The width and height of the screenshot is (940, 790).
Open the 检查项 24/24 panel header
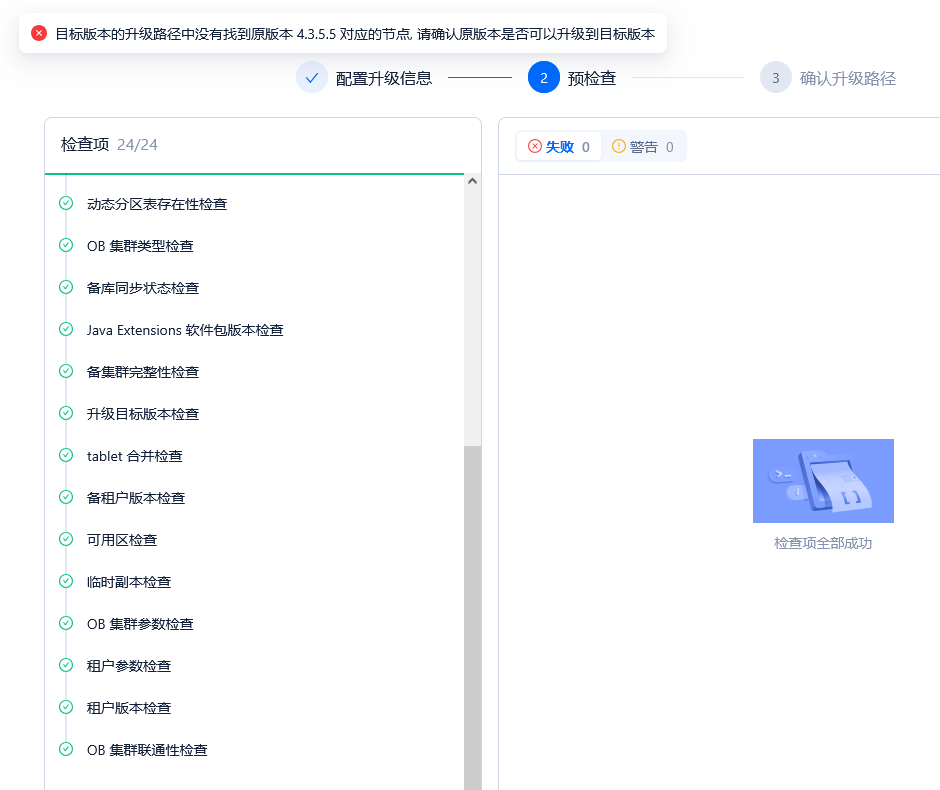click(x=110, y=145)
